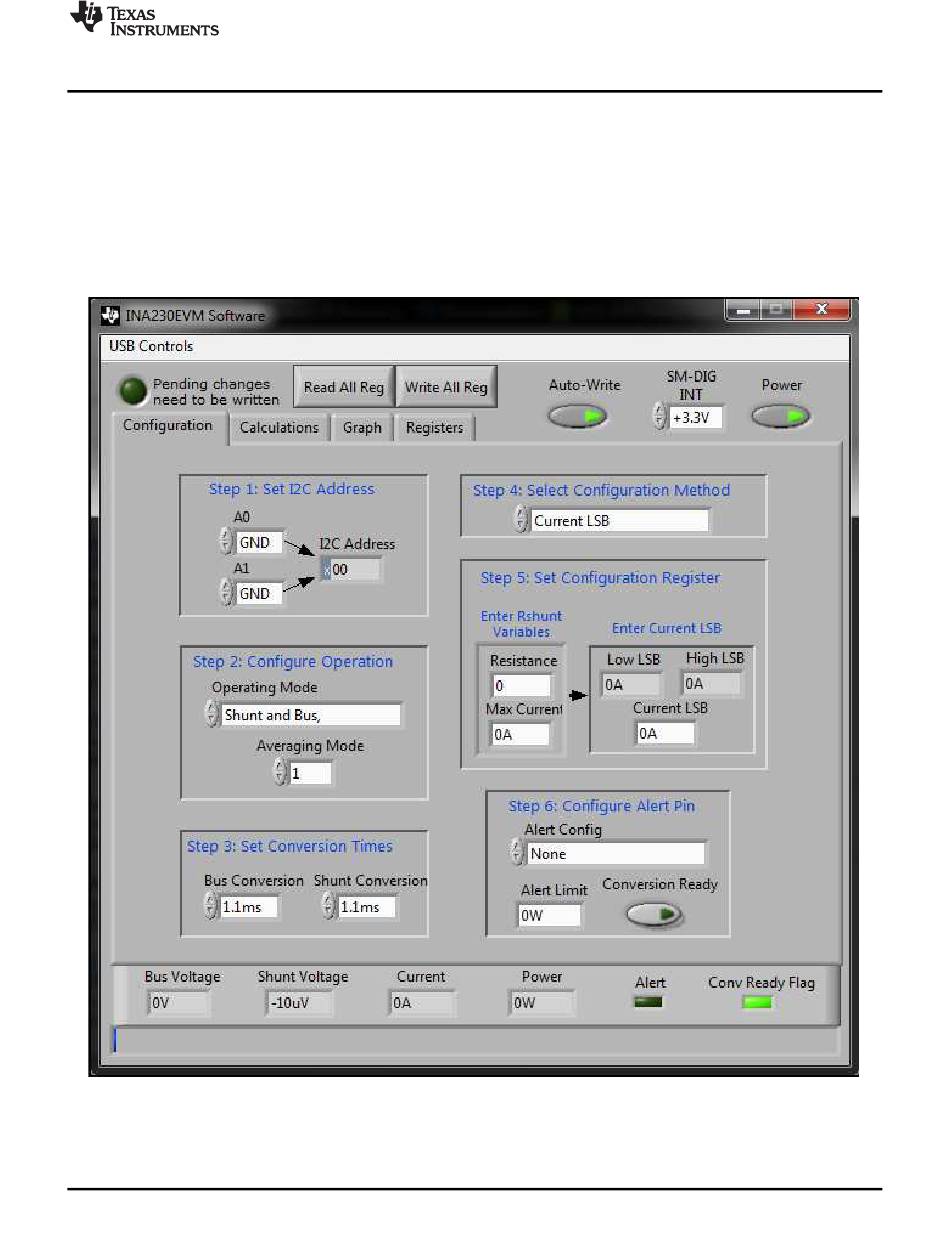Image resolution: width=950 pixels, height=1241 pixels.
Task: Switch to the Registers tab
Action: click(x=434, y=427)
